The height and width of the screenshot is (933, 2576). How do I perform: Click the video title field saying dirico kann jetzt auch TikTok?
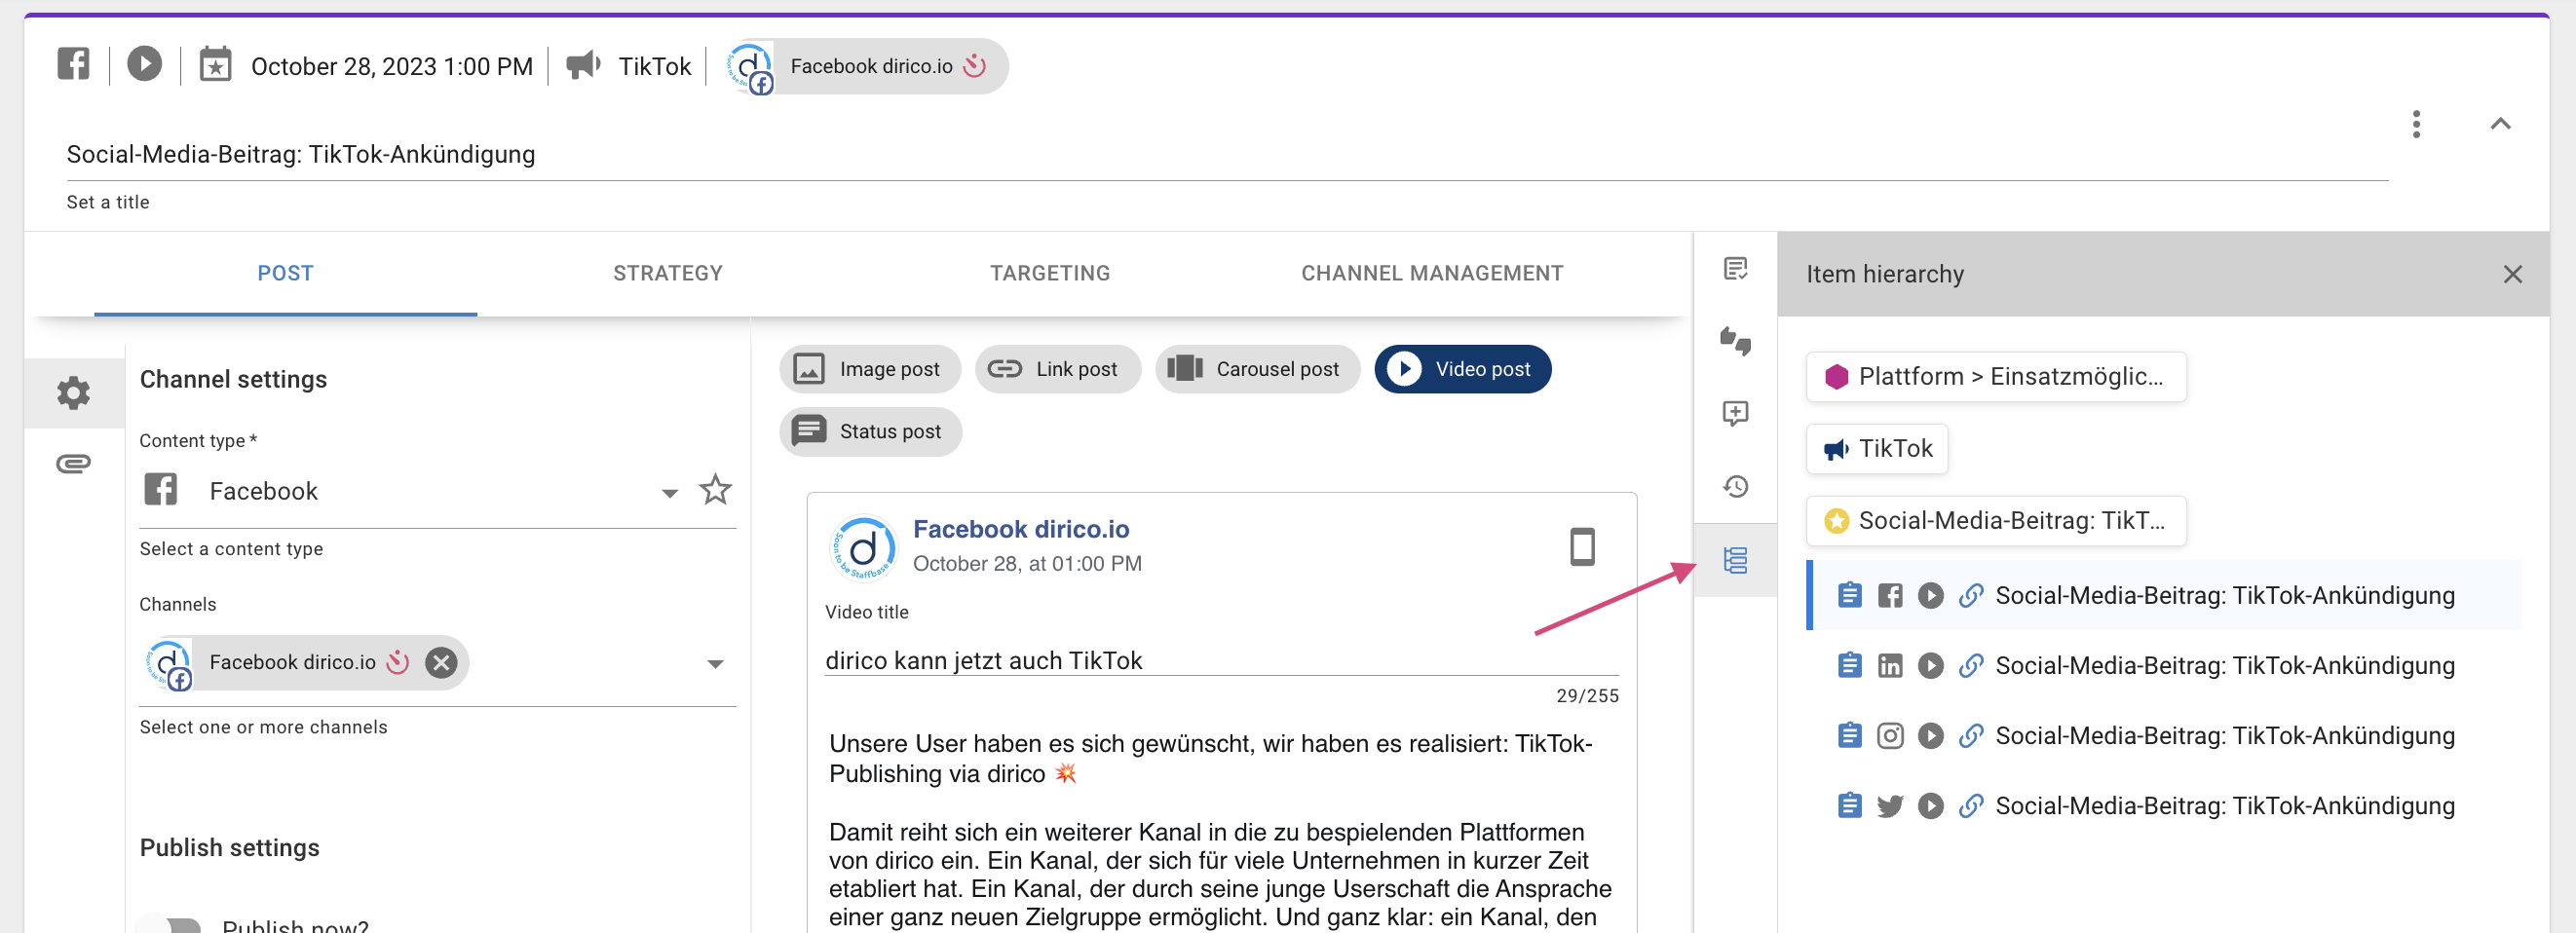click(x=984, y=660)
